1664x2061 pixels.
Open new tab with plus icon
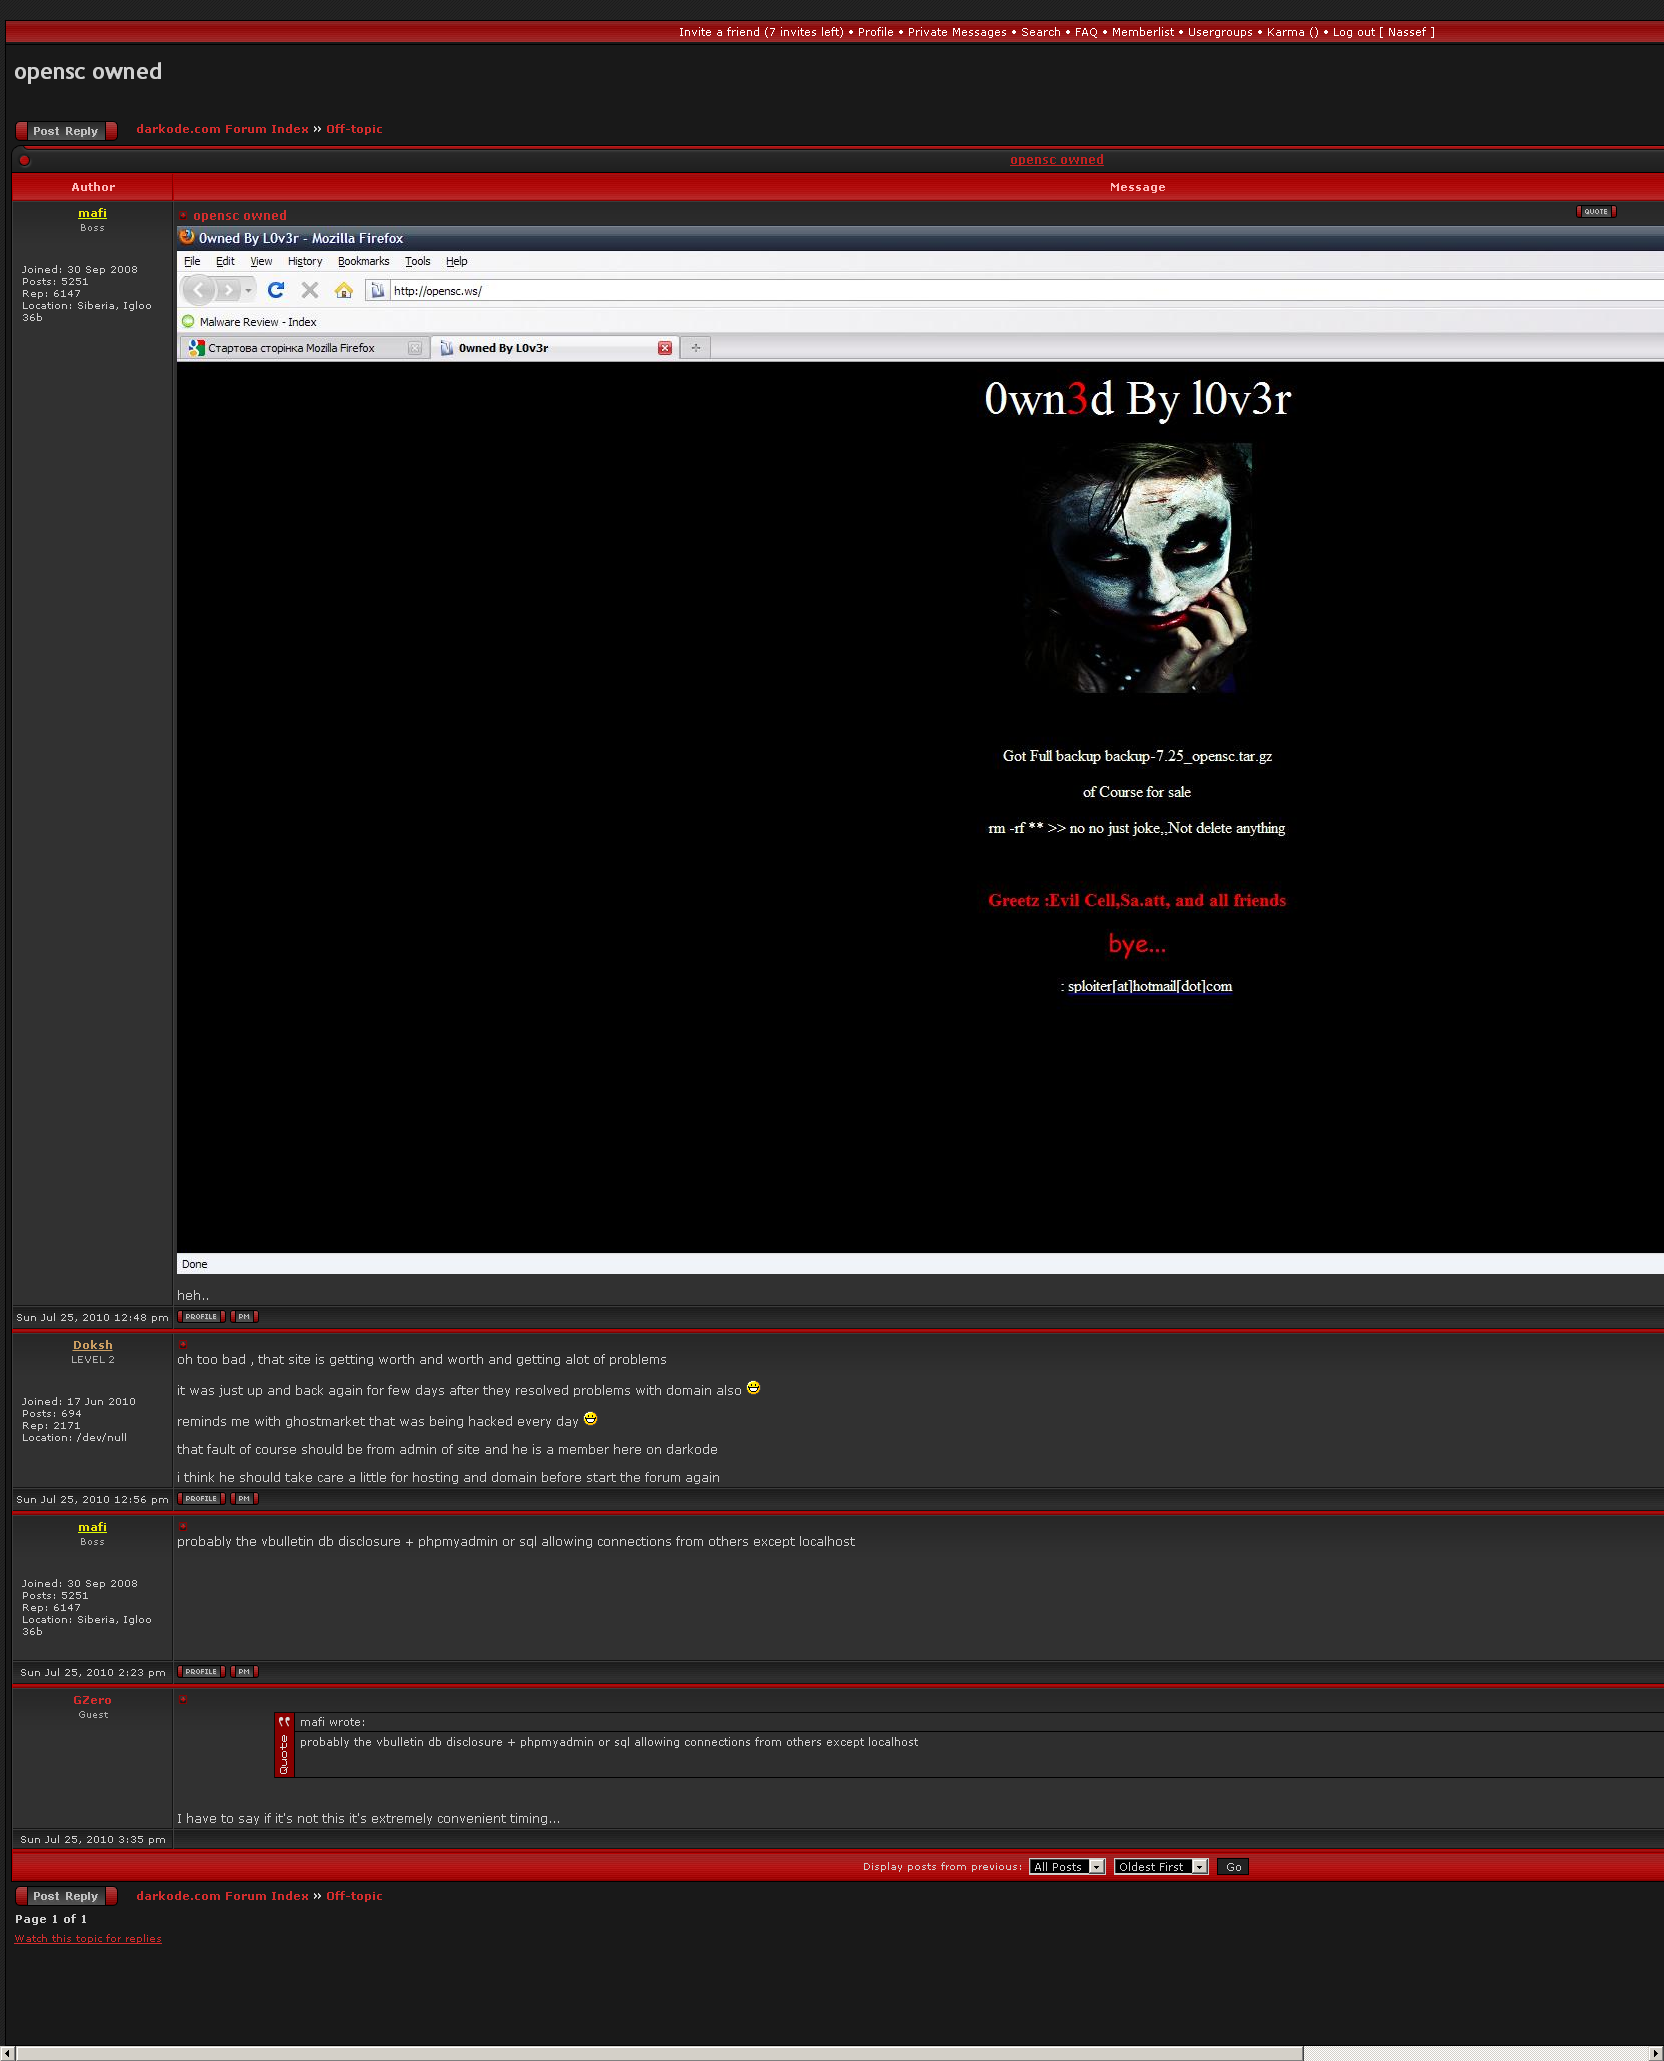click(696, 348)
